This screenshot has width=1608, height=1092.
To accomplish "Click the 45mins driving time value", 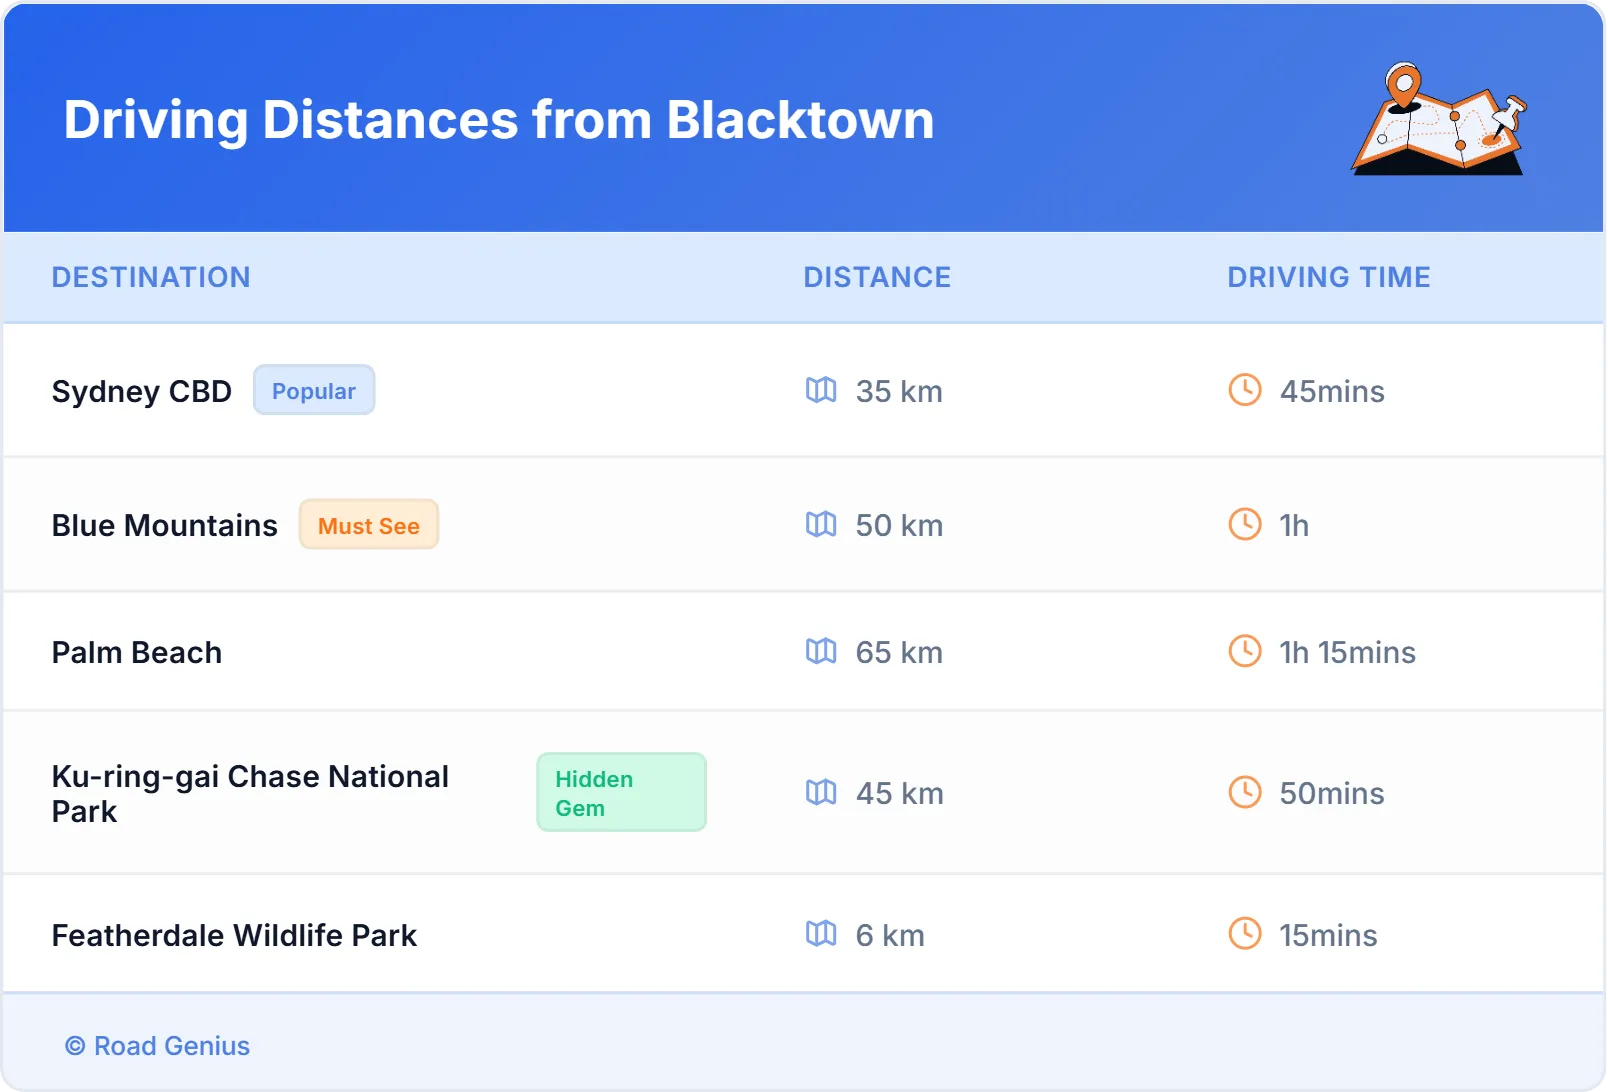I will (x=1332, y=391).
